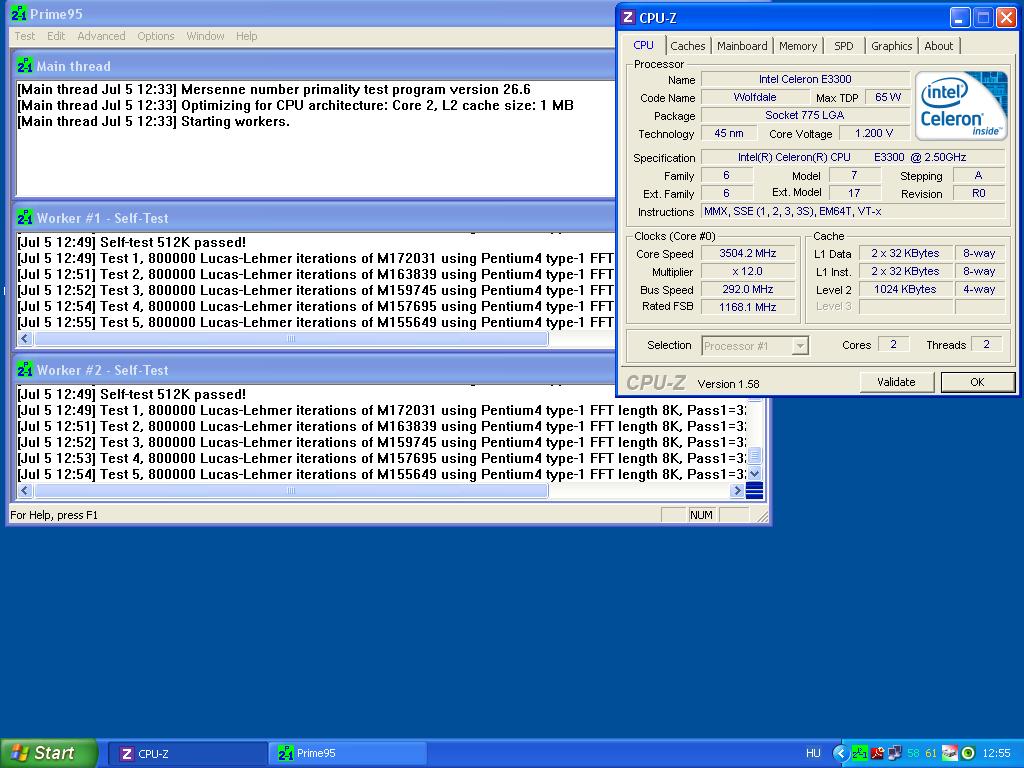This screenshot has height=768, width=1024.
Task: Click Worker #1 Test 3 M159745 log line
Action: [x=315, y=291]
